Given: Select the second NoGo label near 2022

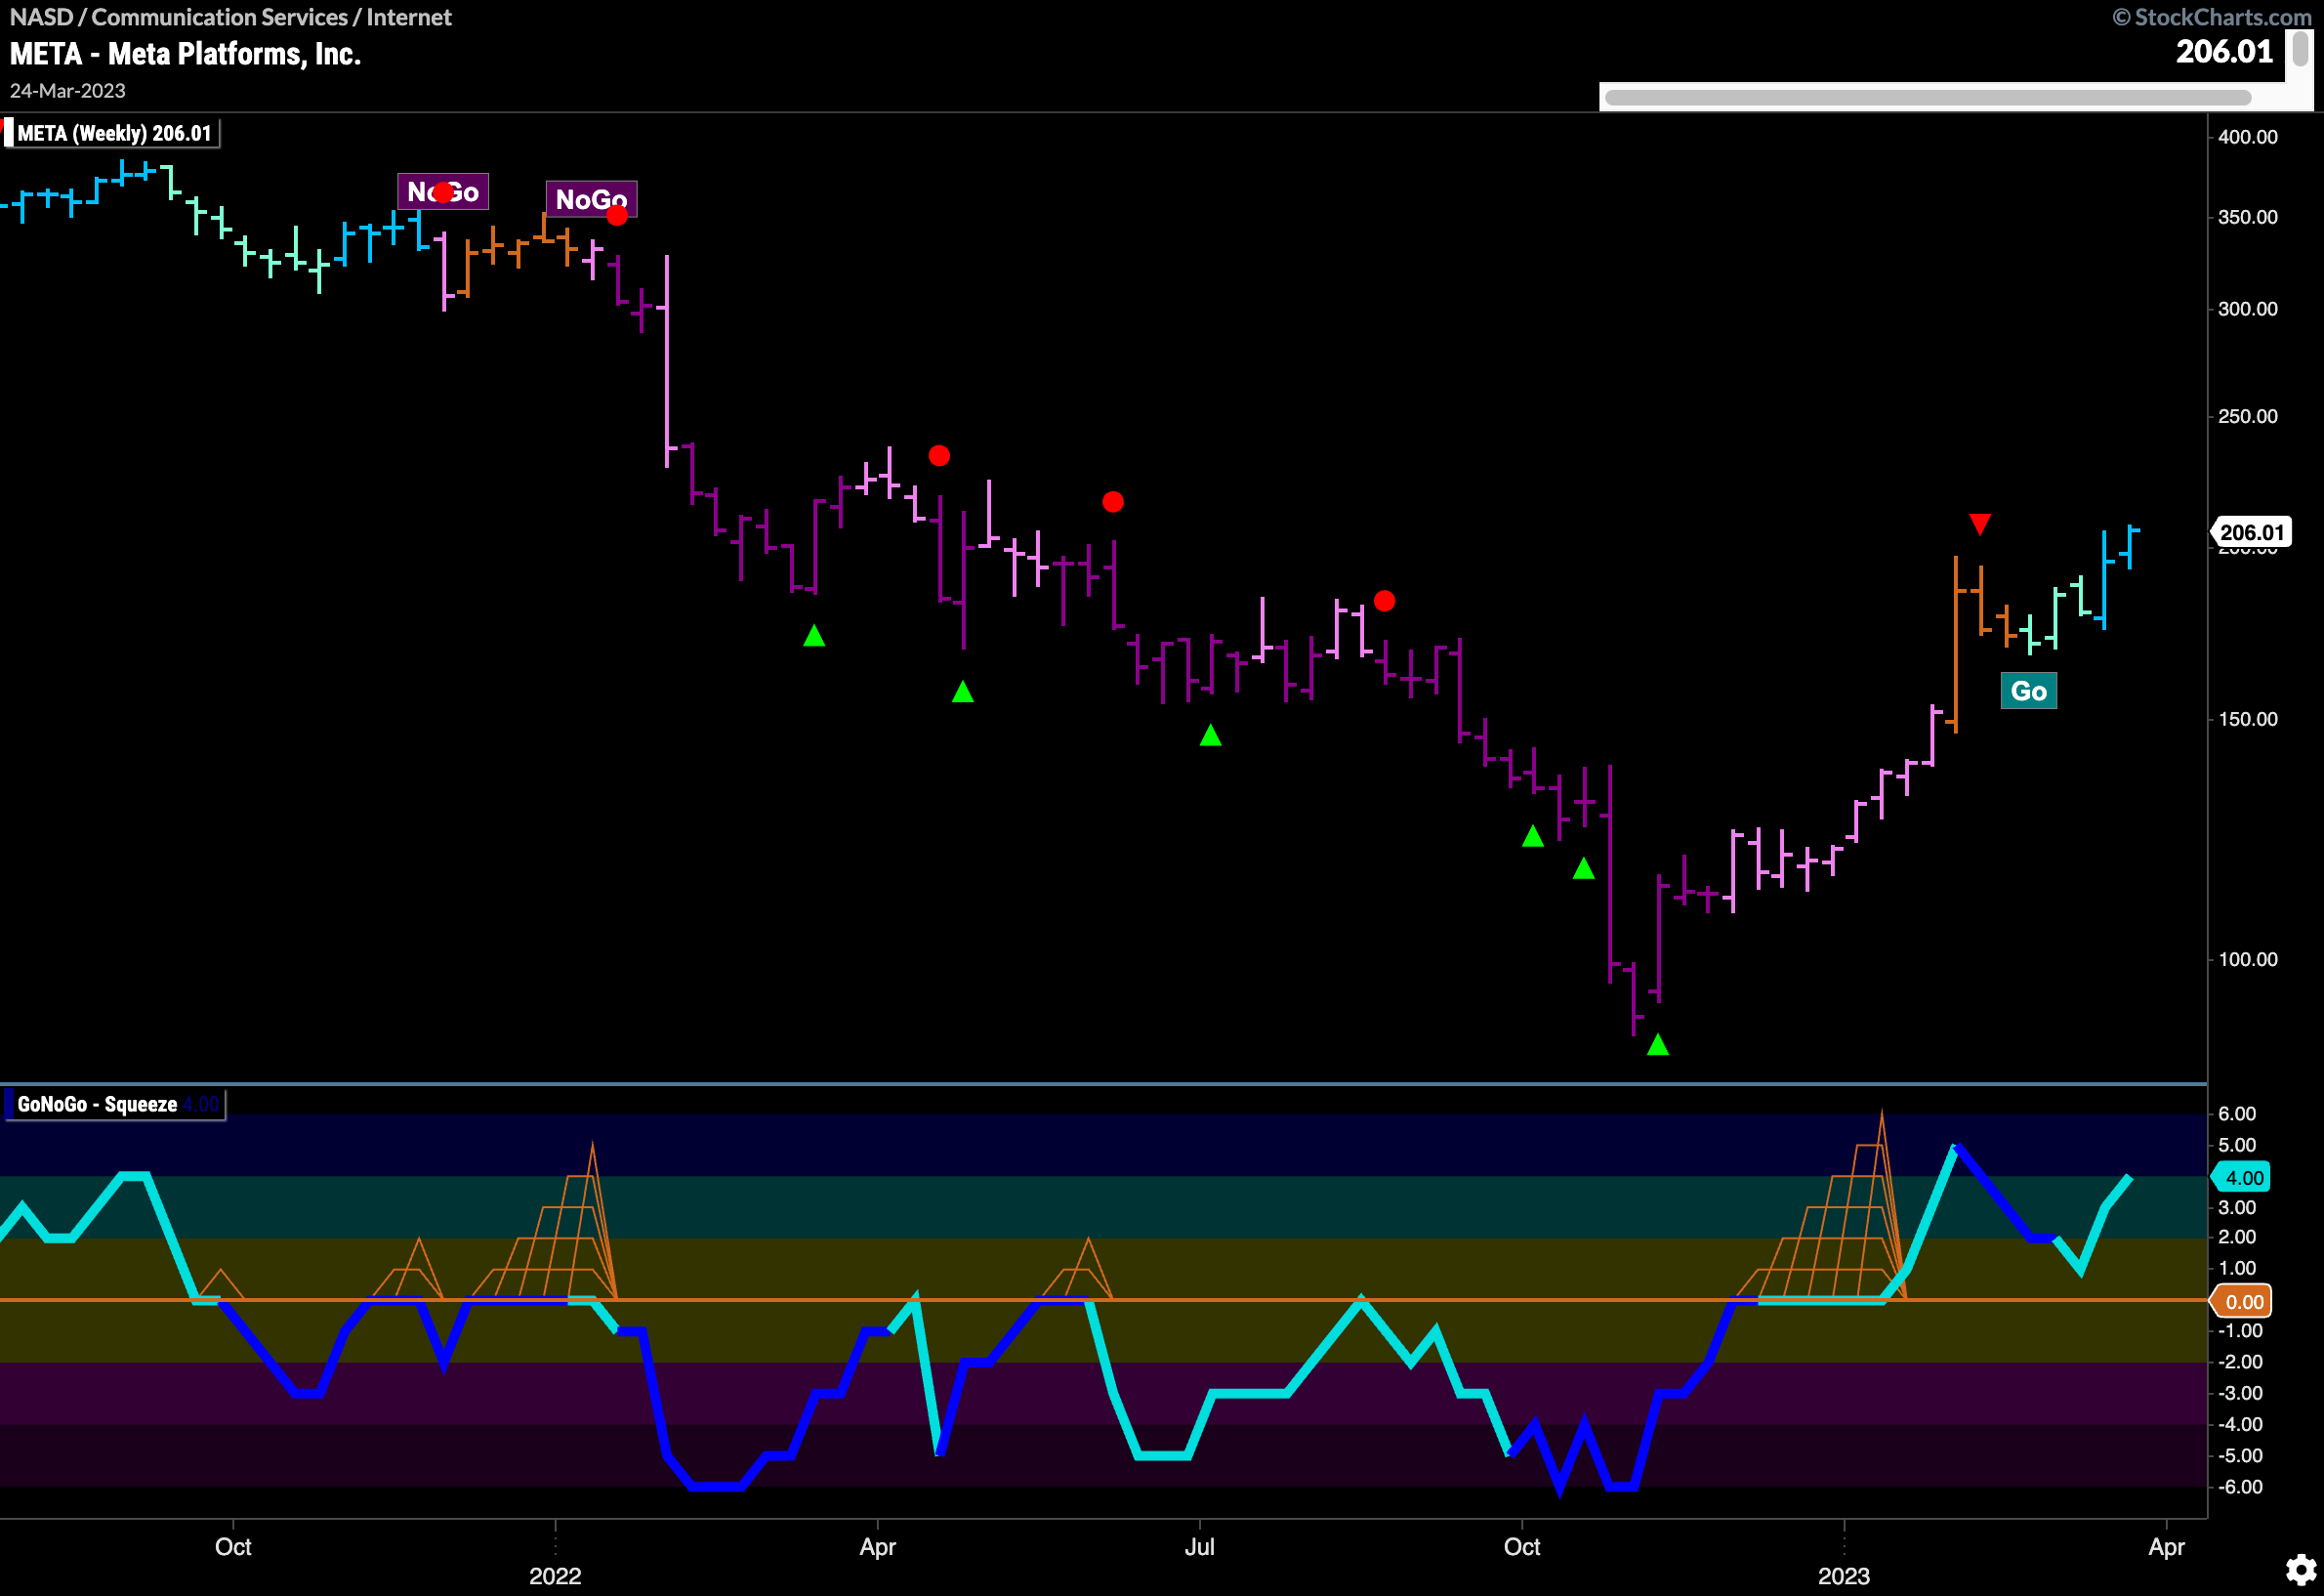Looking at the screenshot, I should (591, 199).
